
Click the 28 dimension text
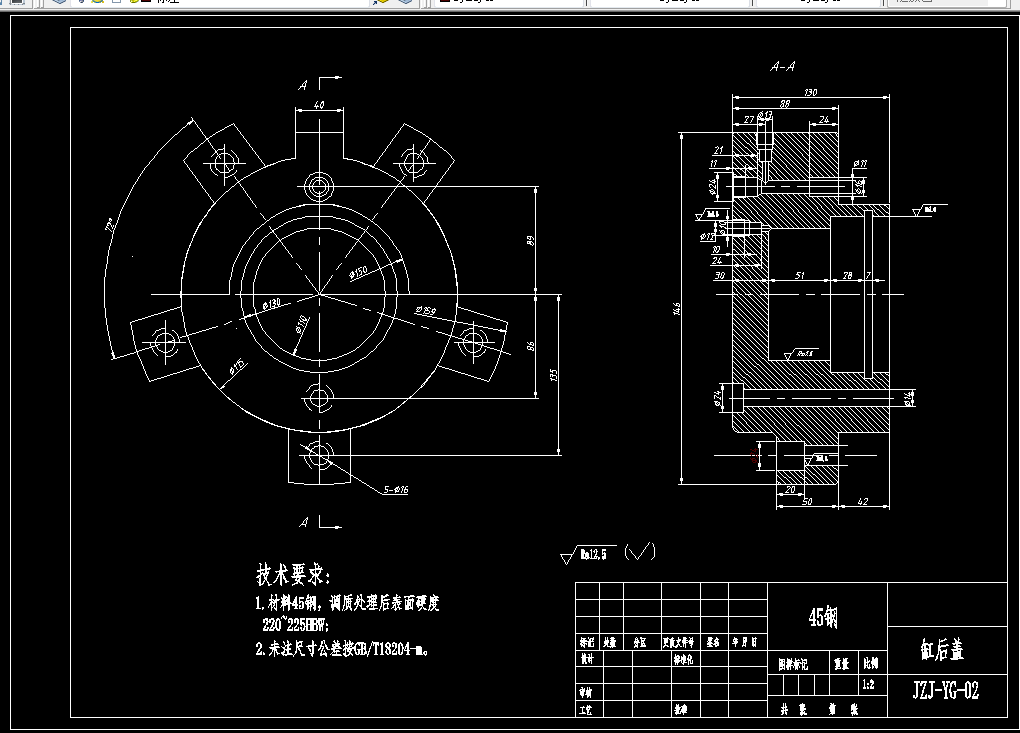point(847,276)
